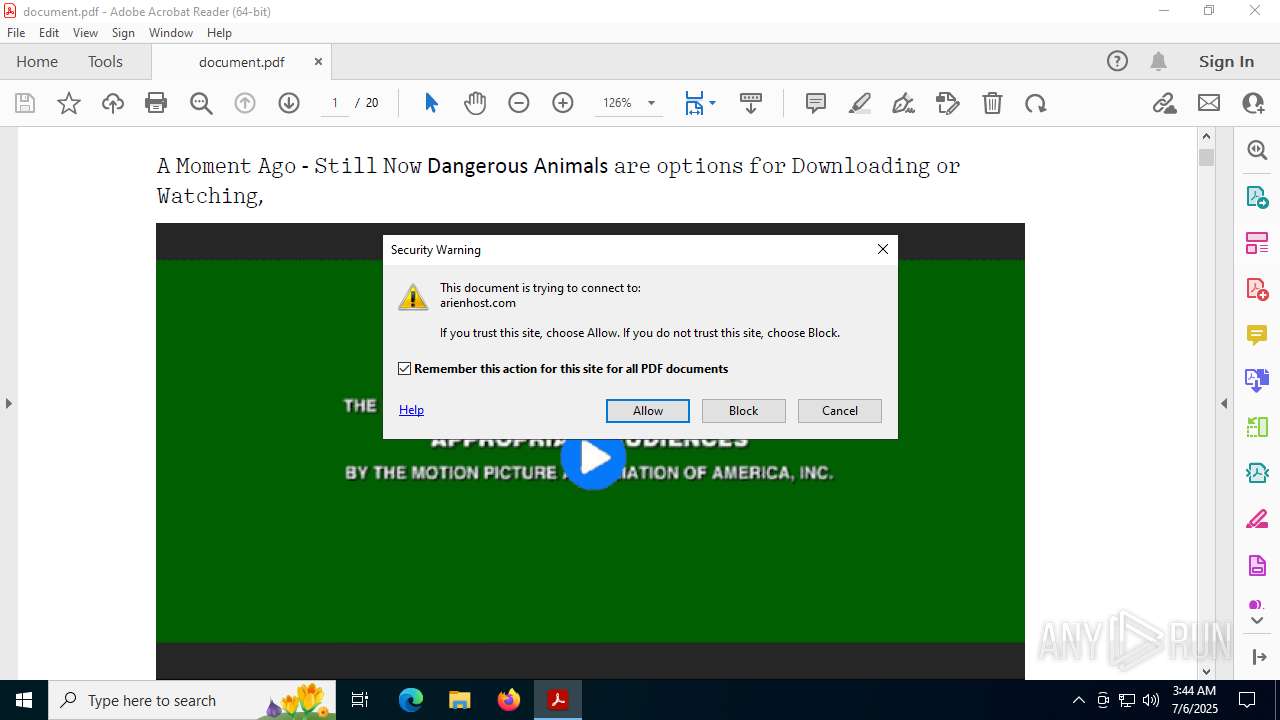Image resolution: width=1280 pixels, height=720 pixels.
Task: Open right pane search zoom tool
Action: (1257, 150)
